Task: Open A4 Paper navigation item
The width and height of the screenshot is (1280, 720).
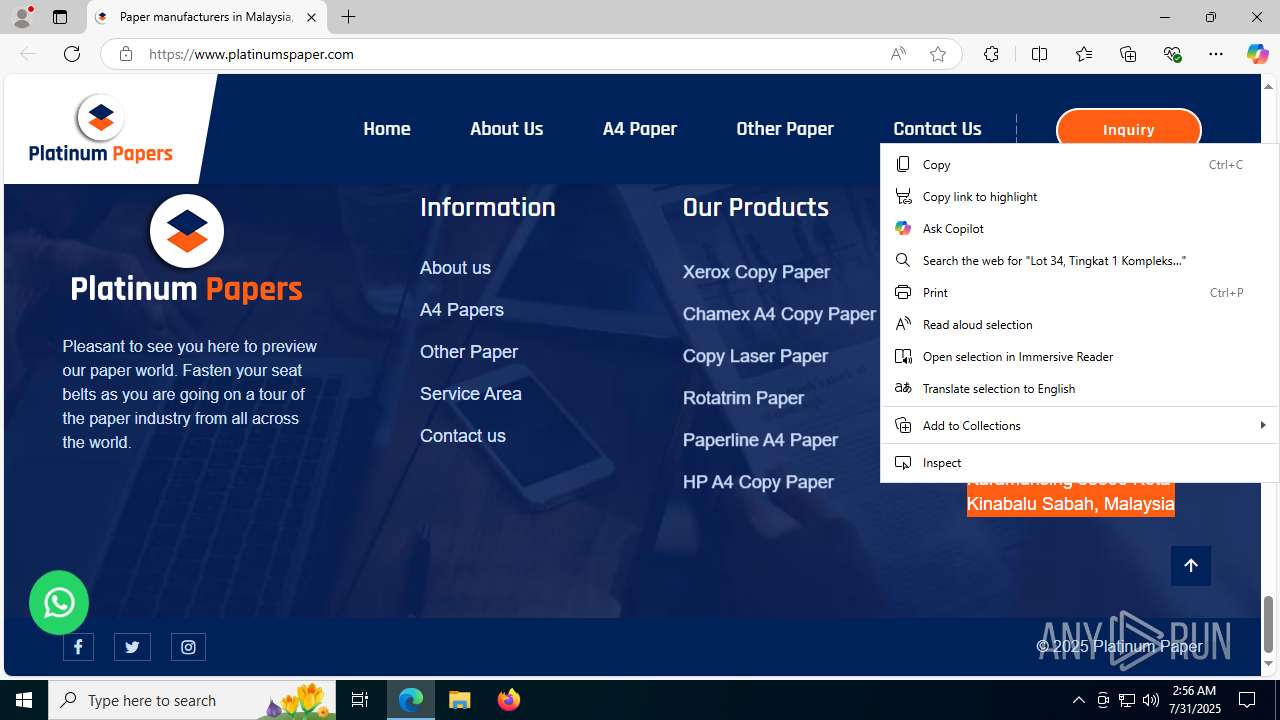Action: [x=640, y=129]
